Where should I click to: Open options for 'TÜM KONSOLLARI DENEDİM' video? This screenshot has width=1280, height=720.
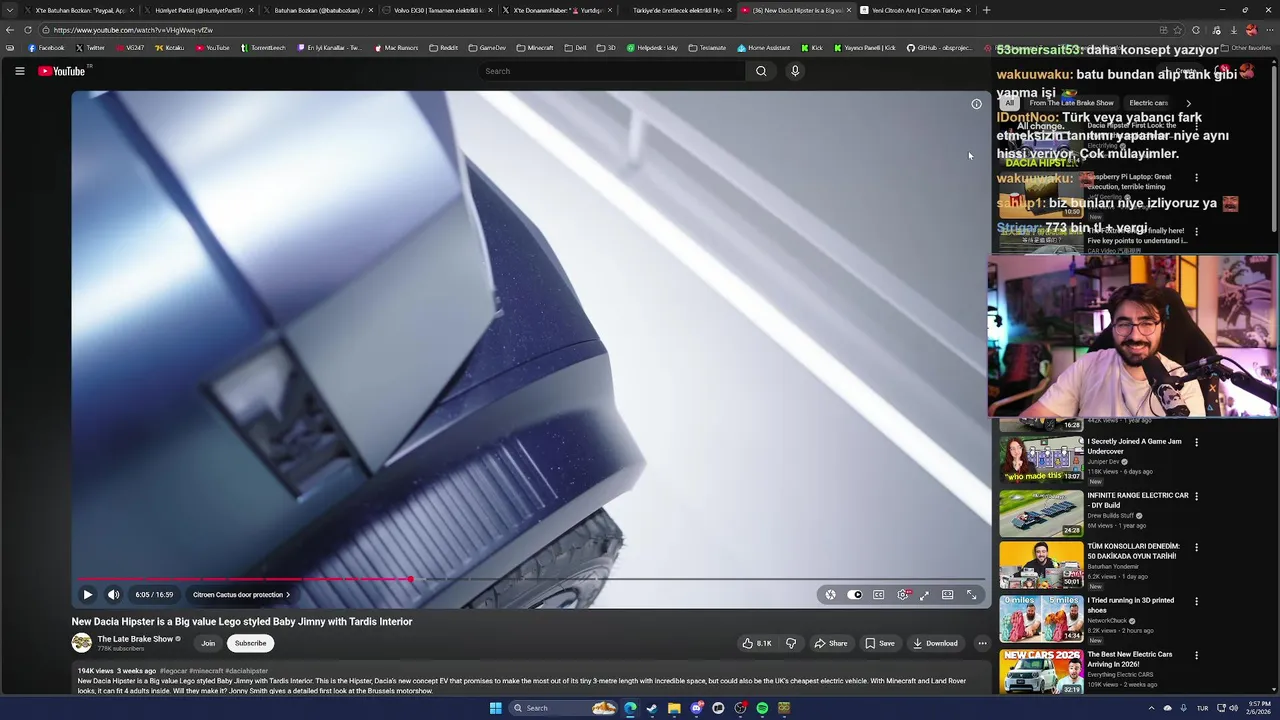(1196, 548)
